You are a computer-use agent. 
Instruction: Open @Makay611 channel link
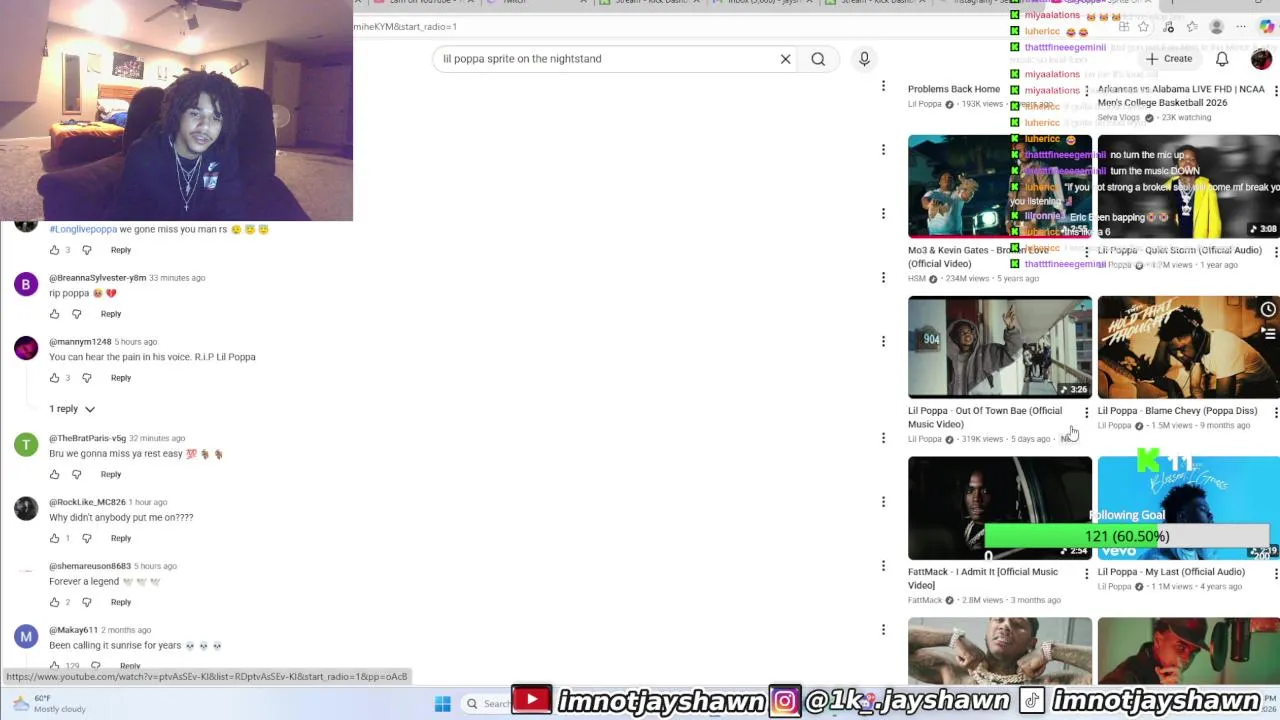[x=73, y=630]
